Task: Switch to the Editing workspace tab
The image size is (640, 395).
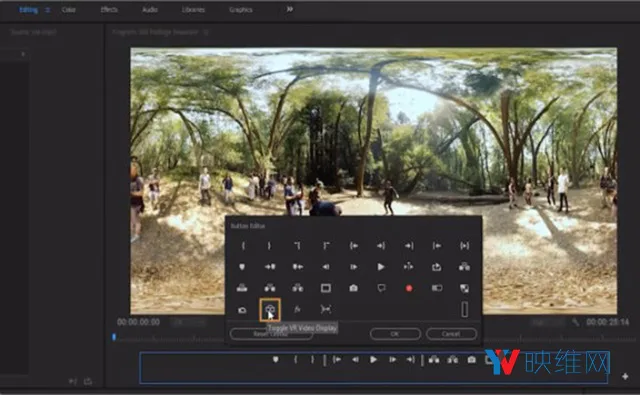Action: pos(29,9)
